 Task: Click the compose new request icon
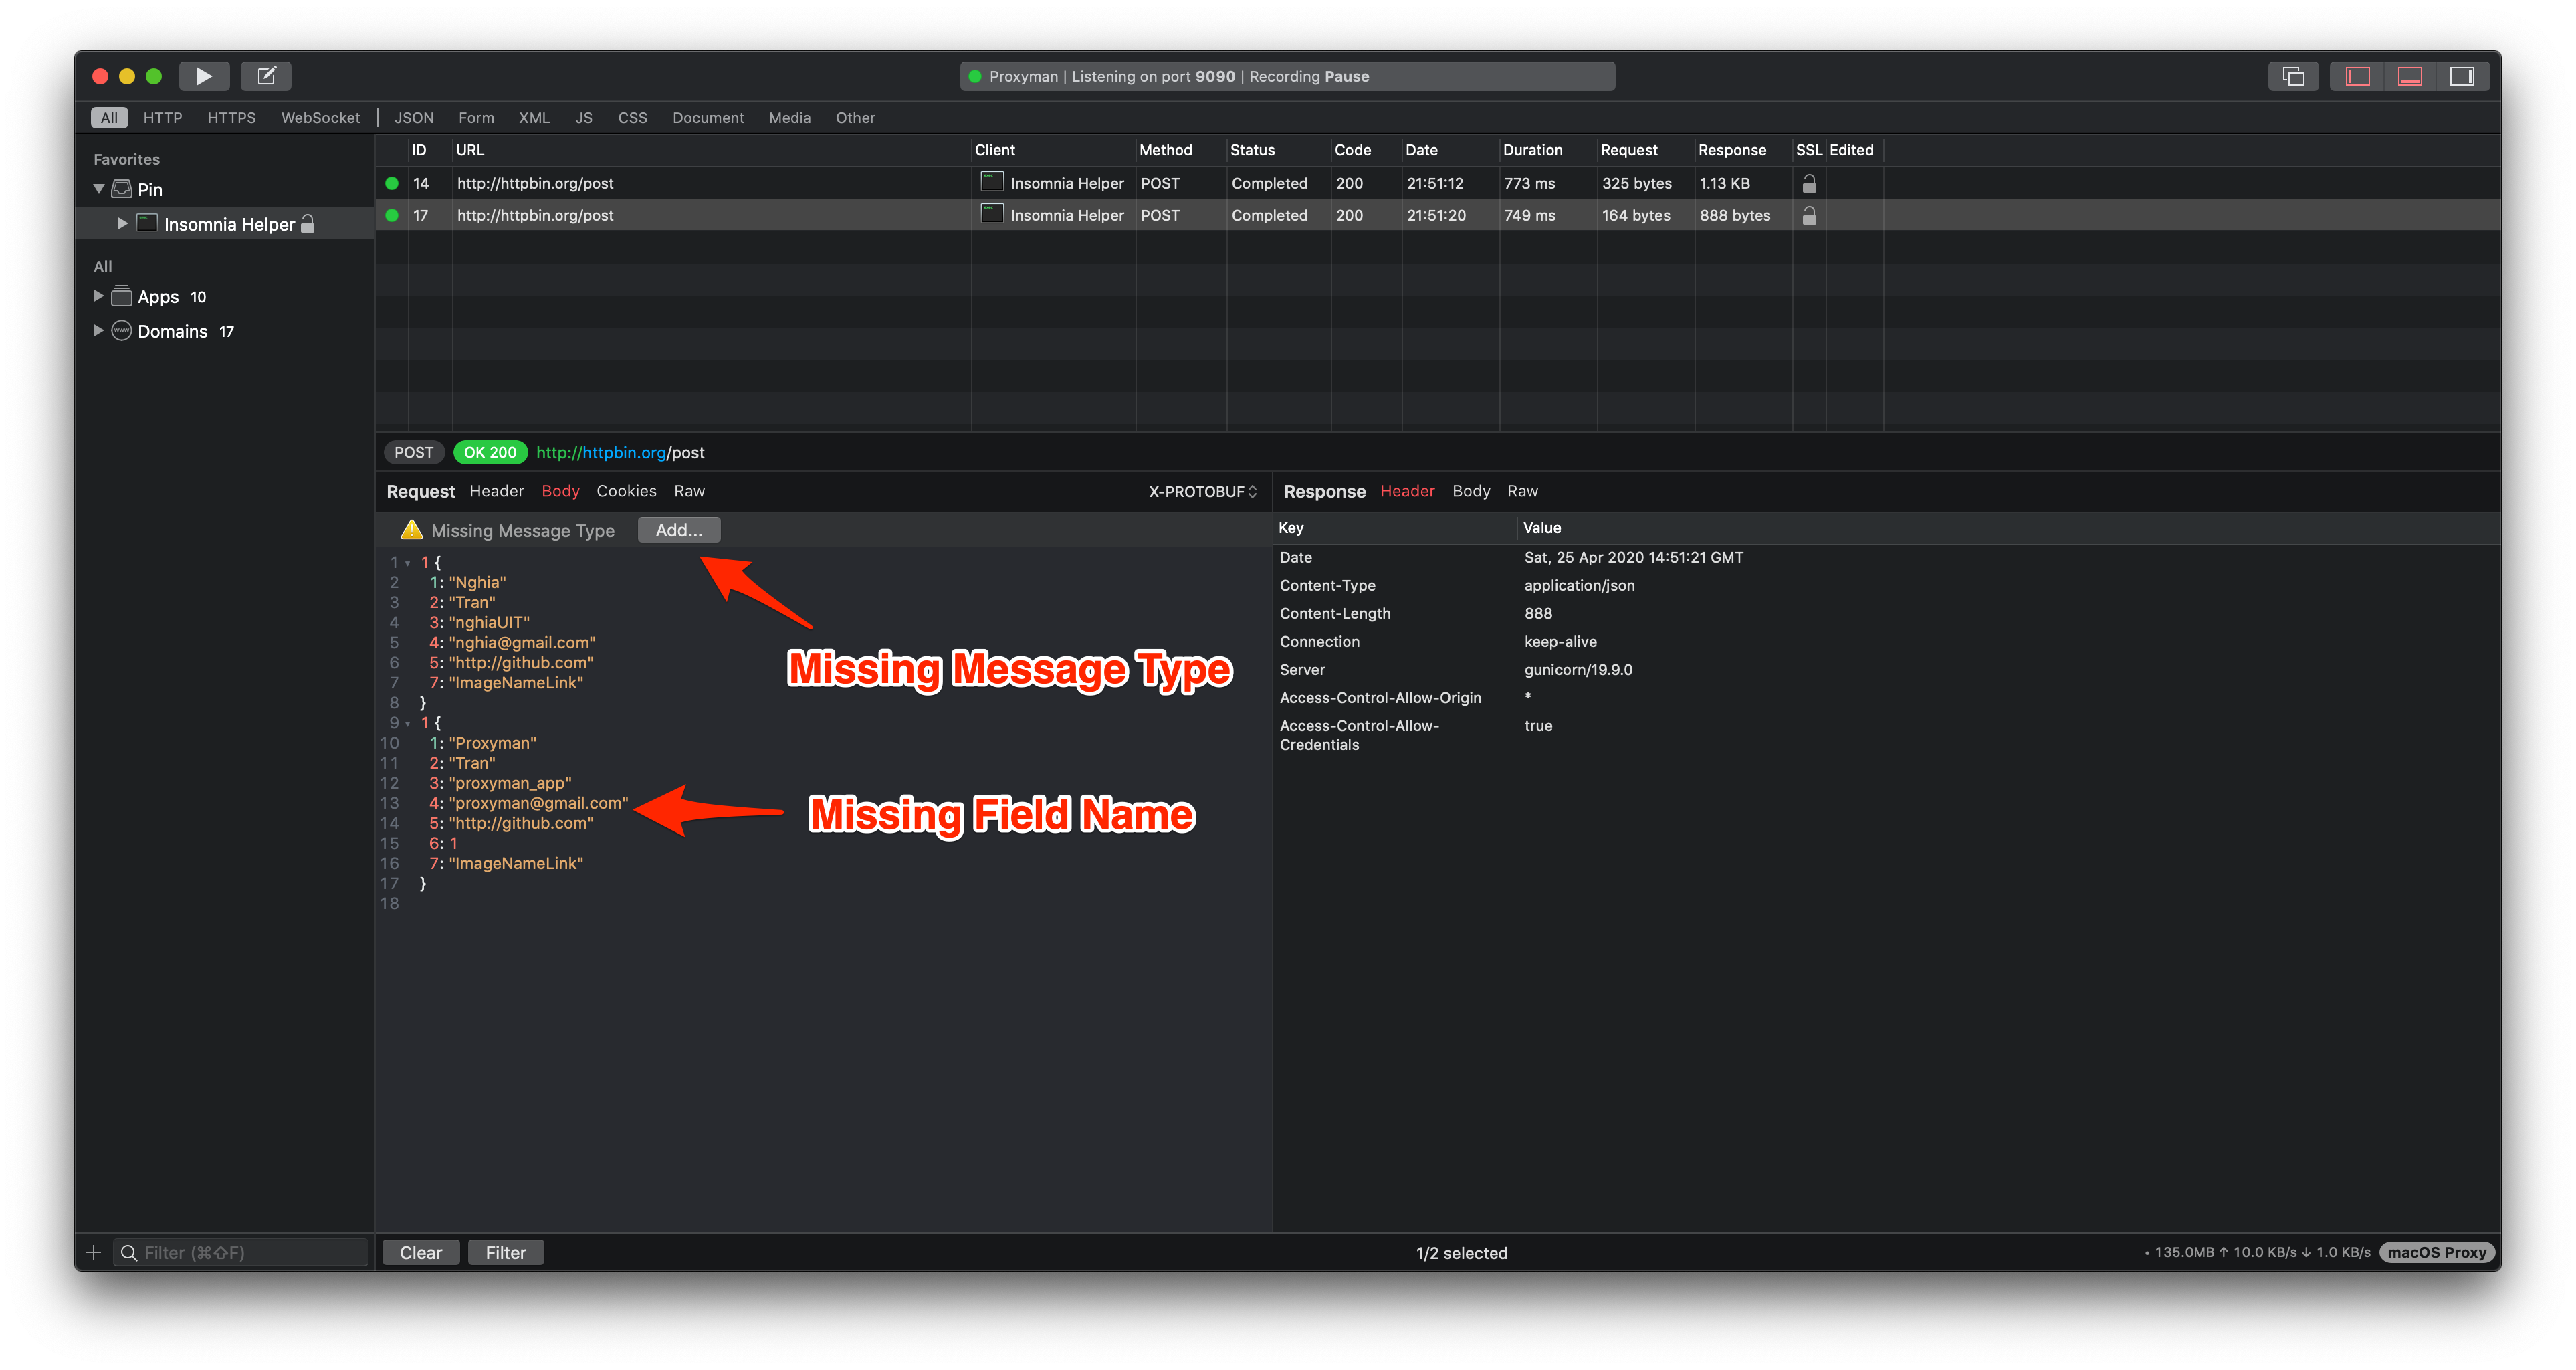coord(266,76)
